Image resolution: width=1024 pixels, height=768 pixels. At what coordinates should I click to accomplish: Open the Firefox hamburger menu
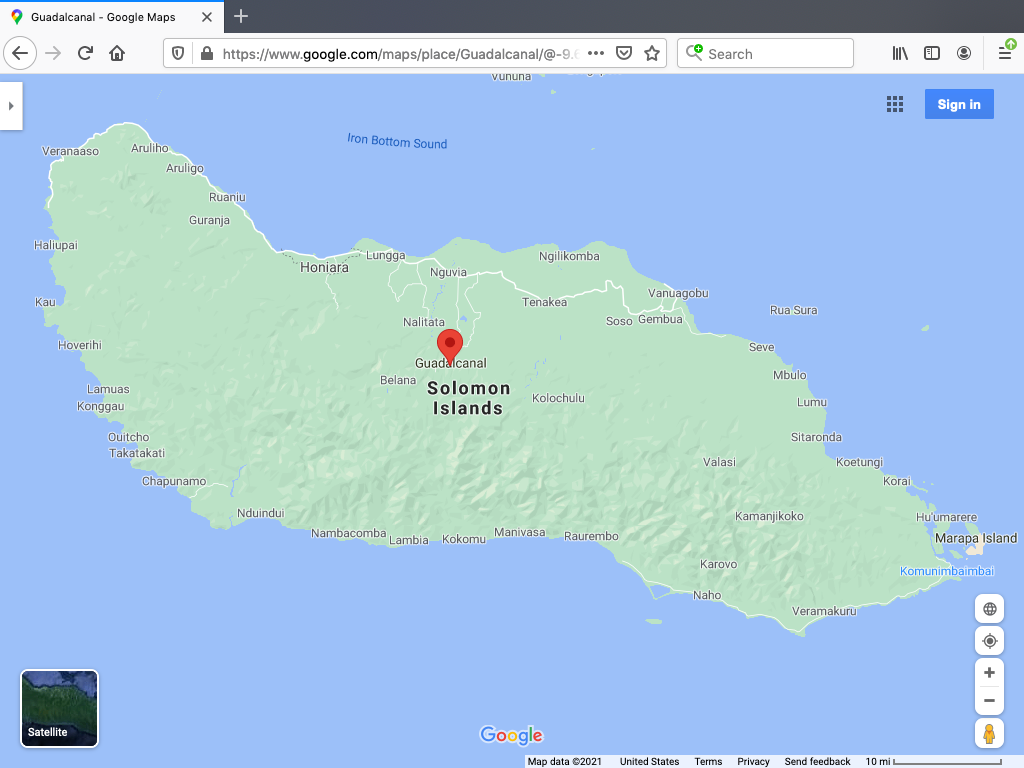tap(1005, 53)
